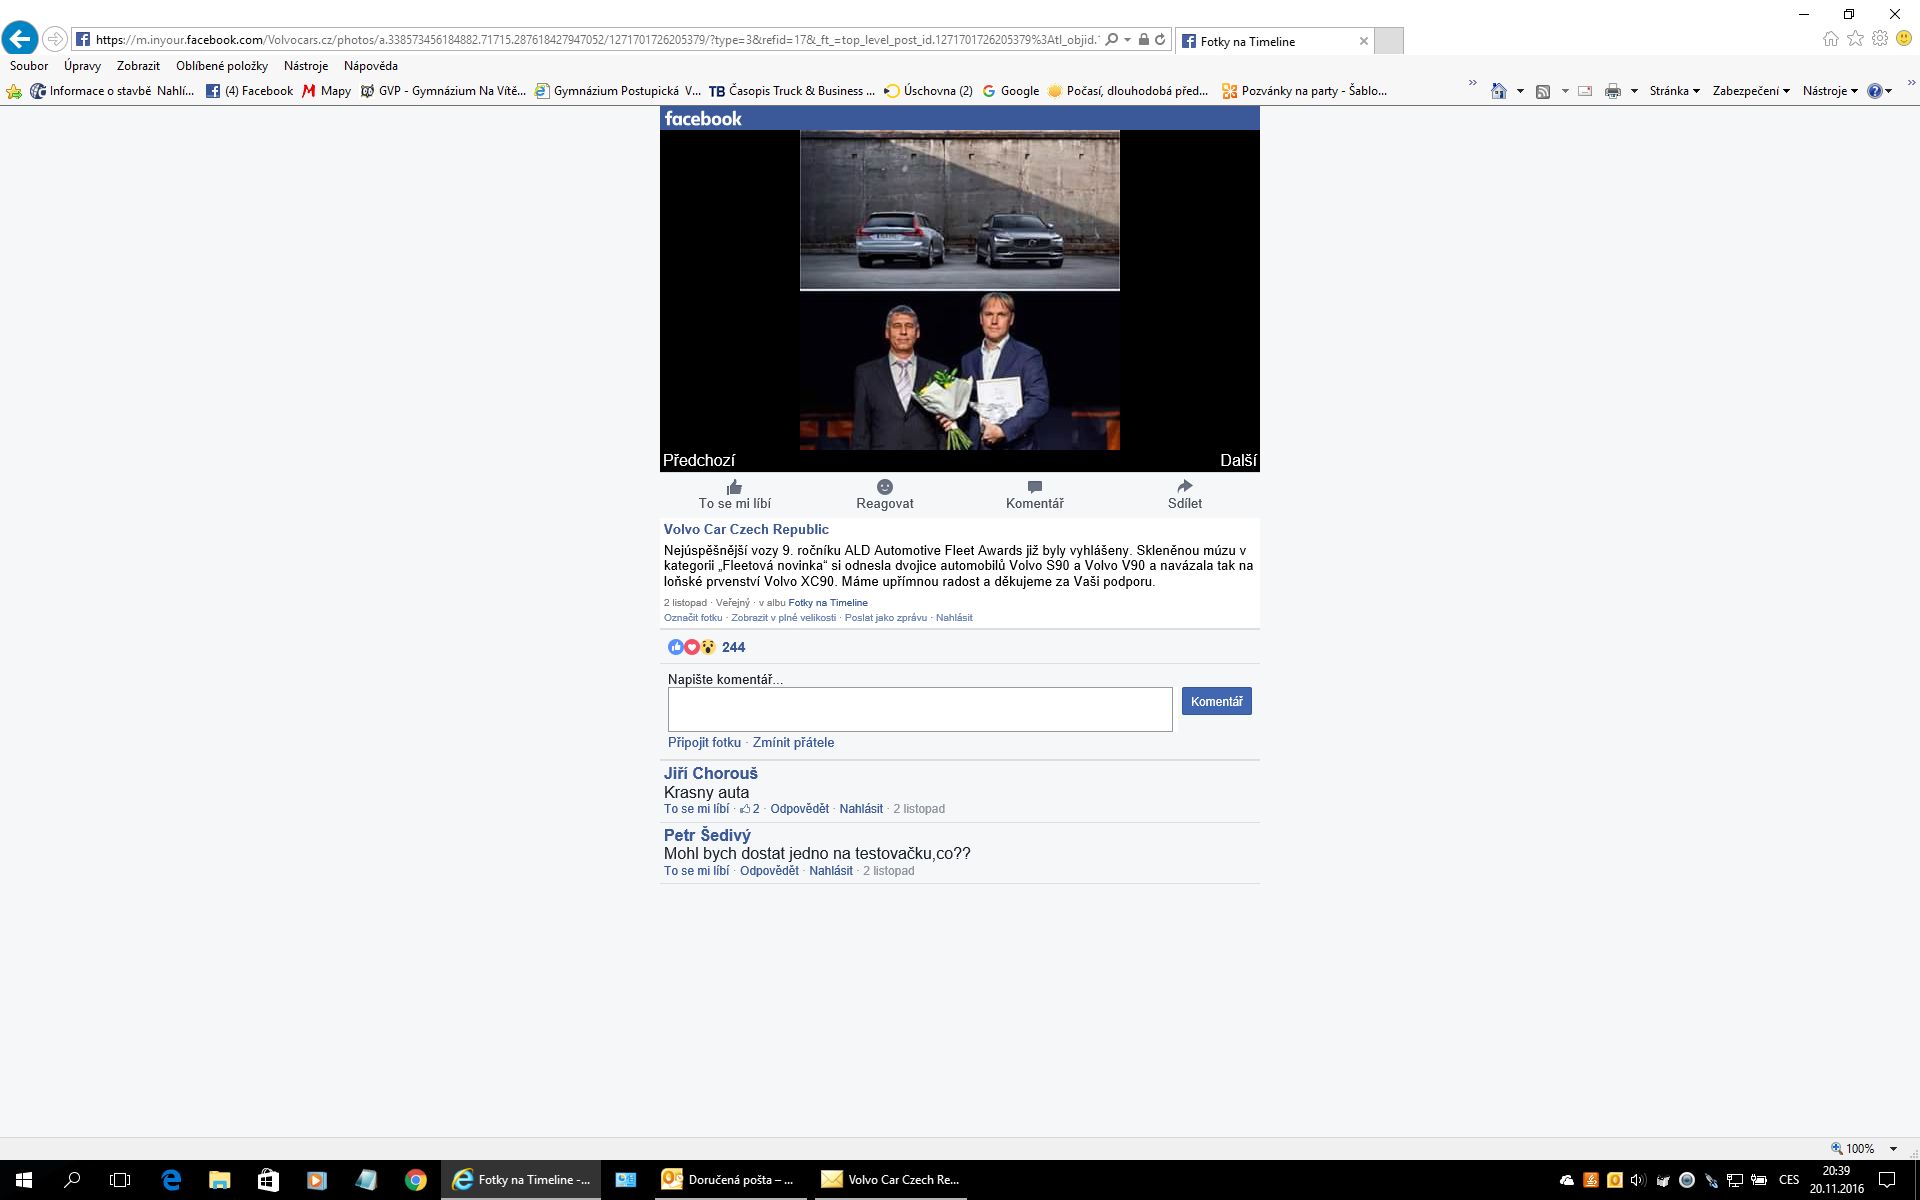Click Předchozí to view previous photo
Viewport: 1920px width, 1200px height.
tap(699, 460)
